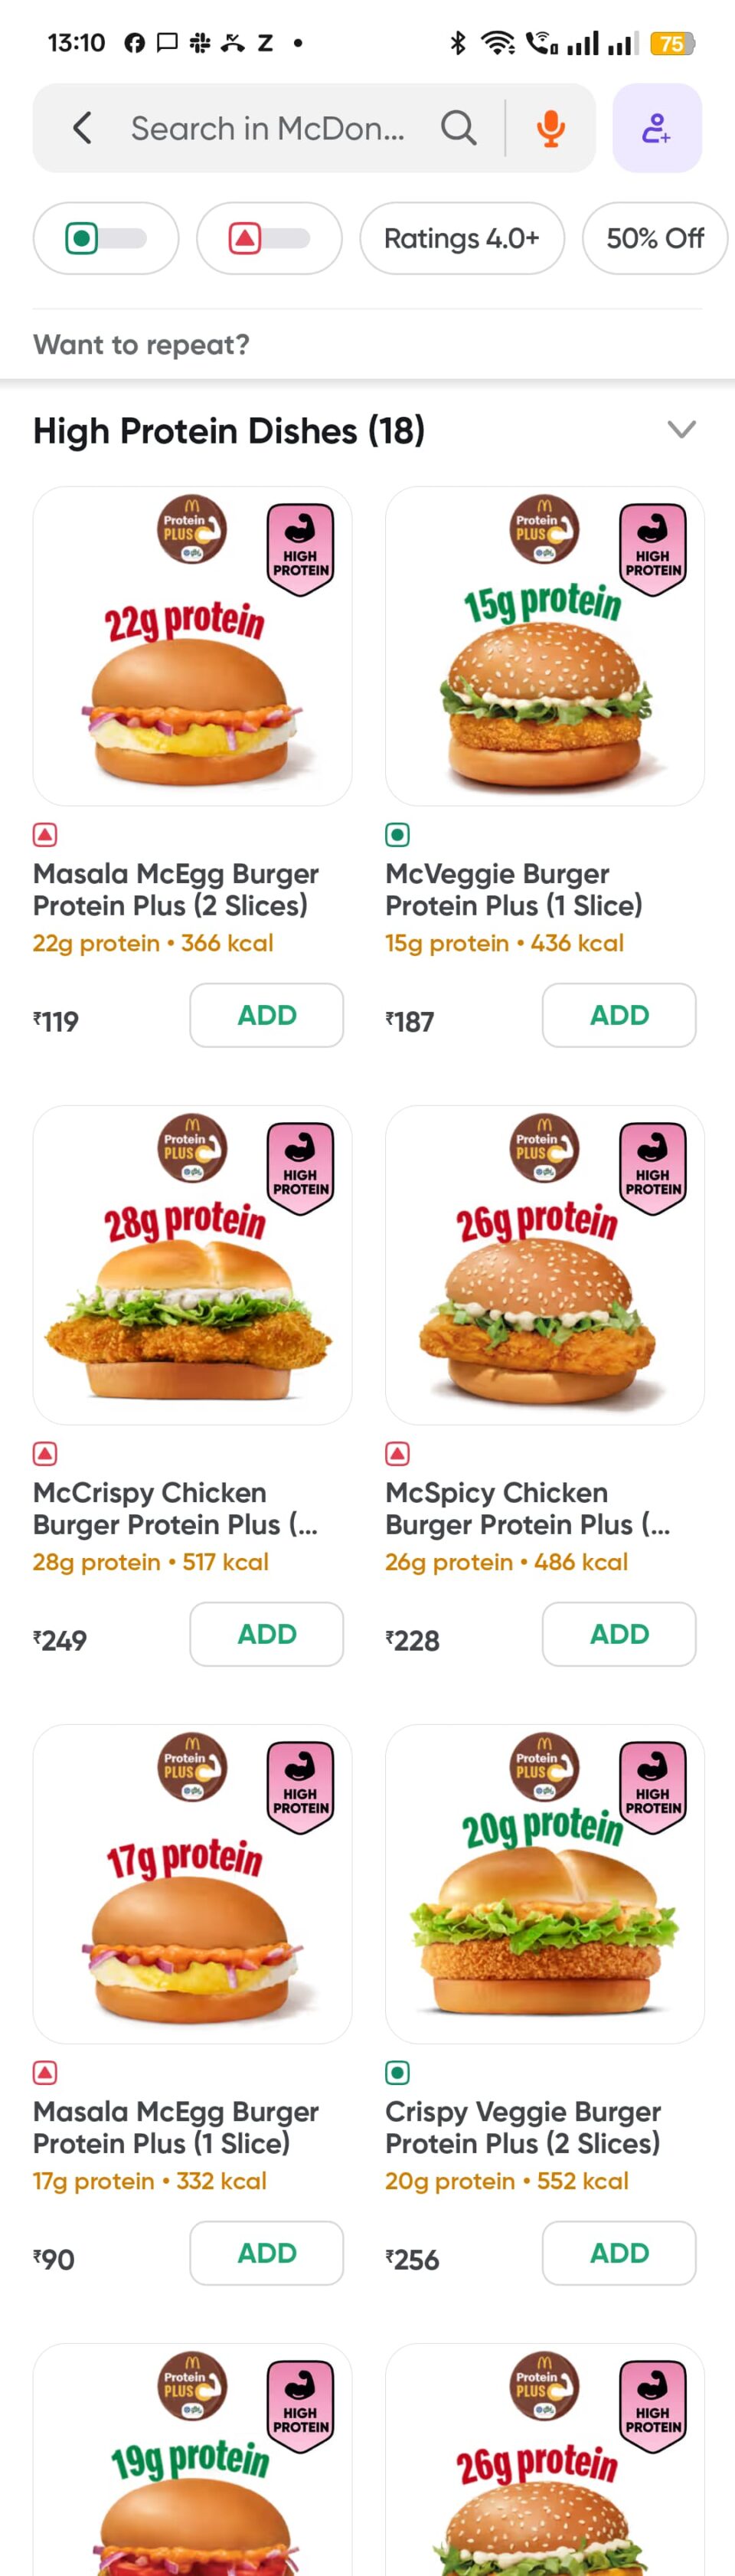Open the Masala McEgg 17g protein image

(x=192, y=1883)
